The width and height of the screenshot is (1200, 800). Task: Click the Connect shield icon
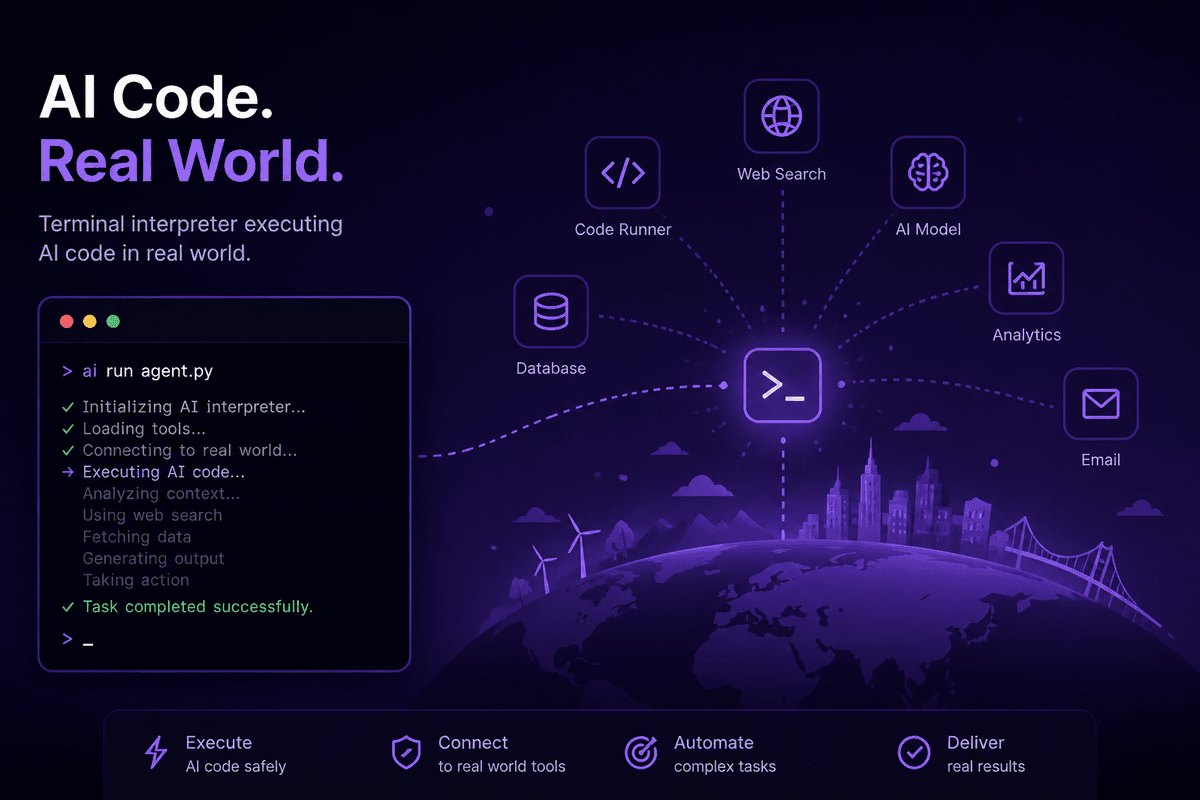(405, 753)
